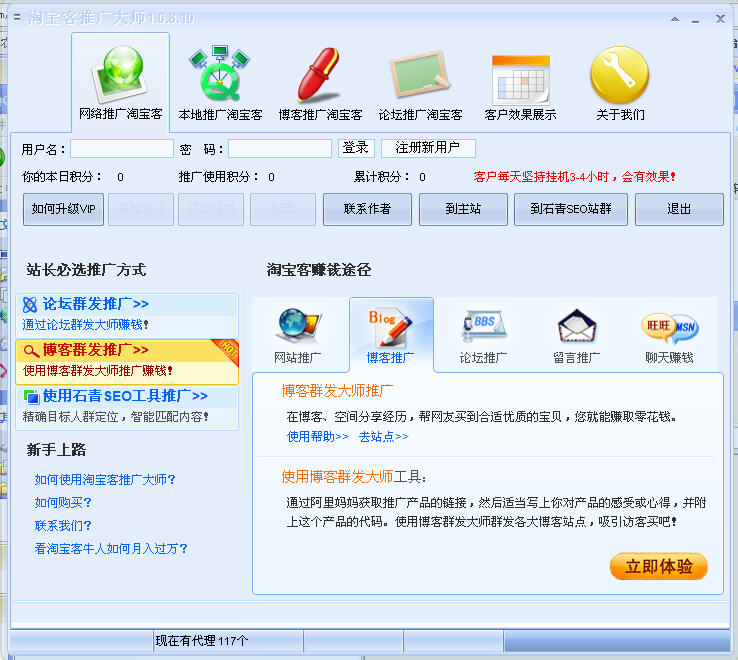Focus the 用户名 input field
Viewport: 738px width, 660px height.
(x=122, y=148)
